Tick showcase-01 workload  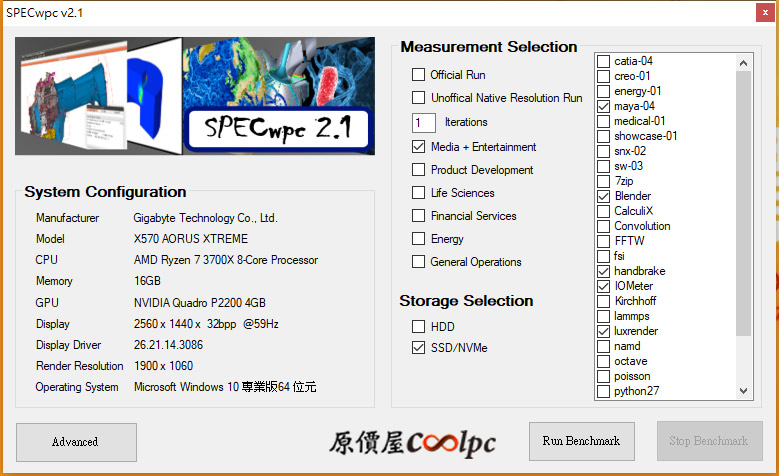(603, 136)
